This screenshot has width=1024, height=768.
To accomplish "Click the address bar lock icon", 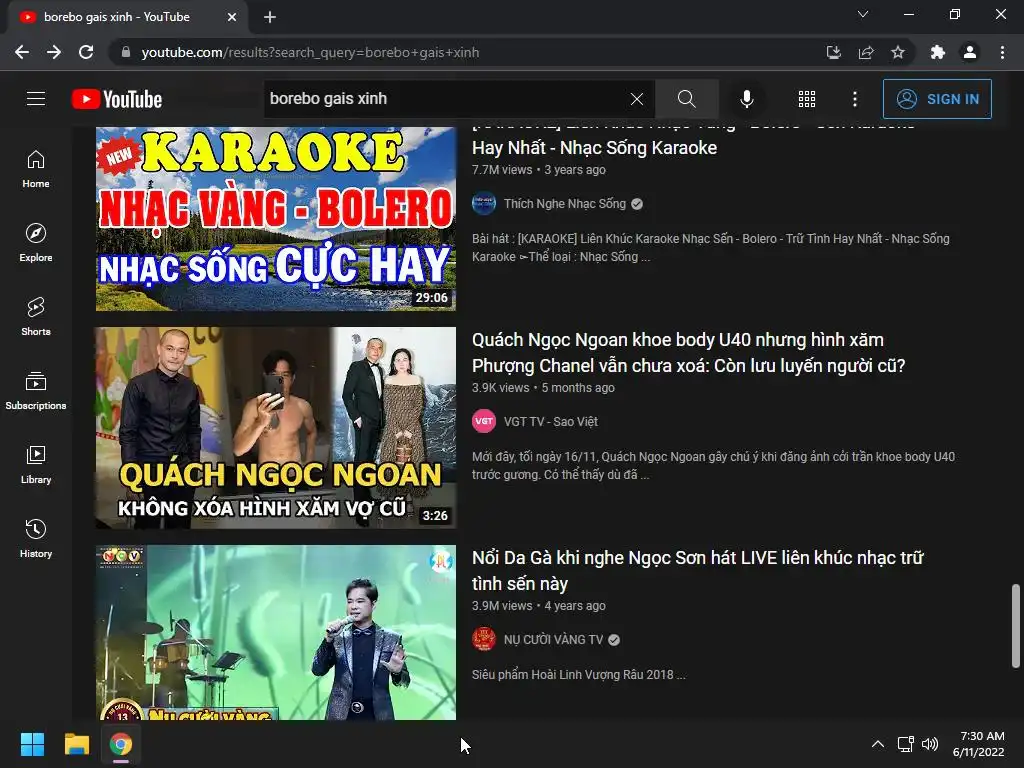I will 126,52.
